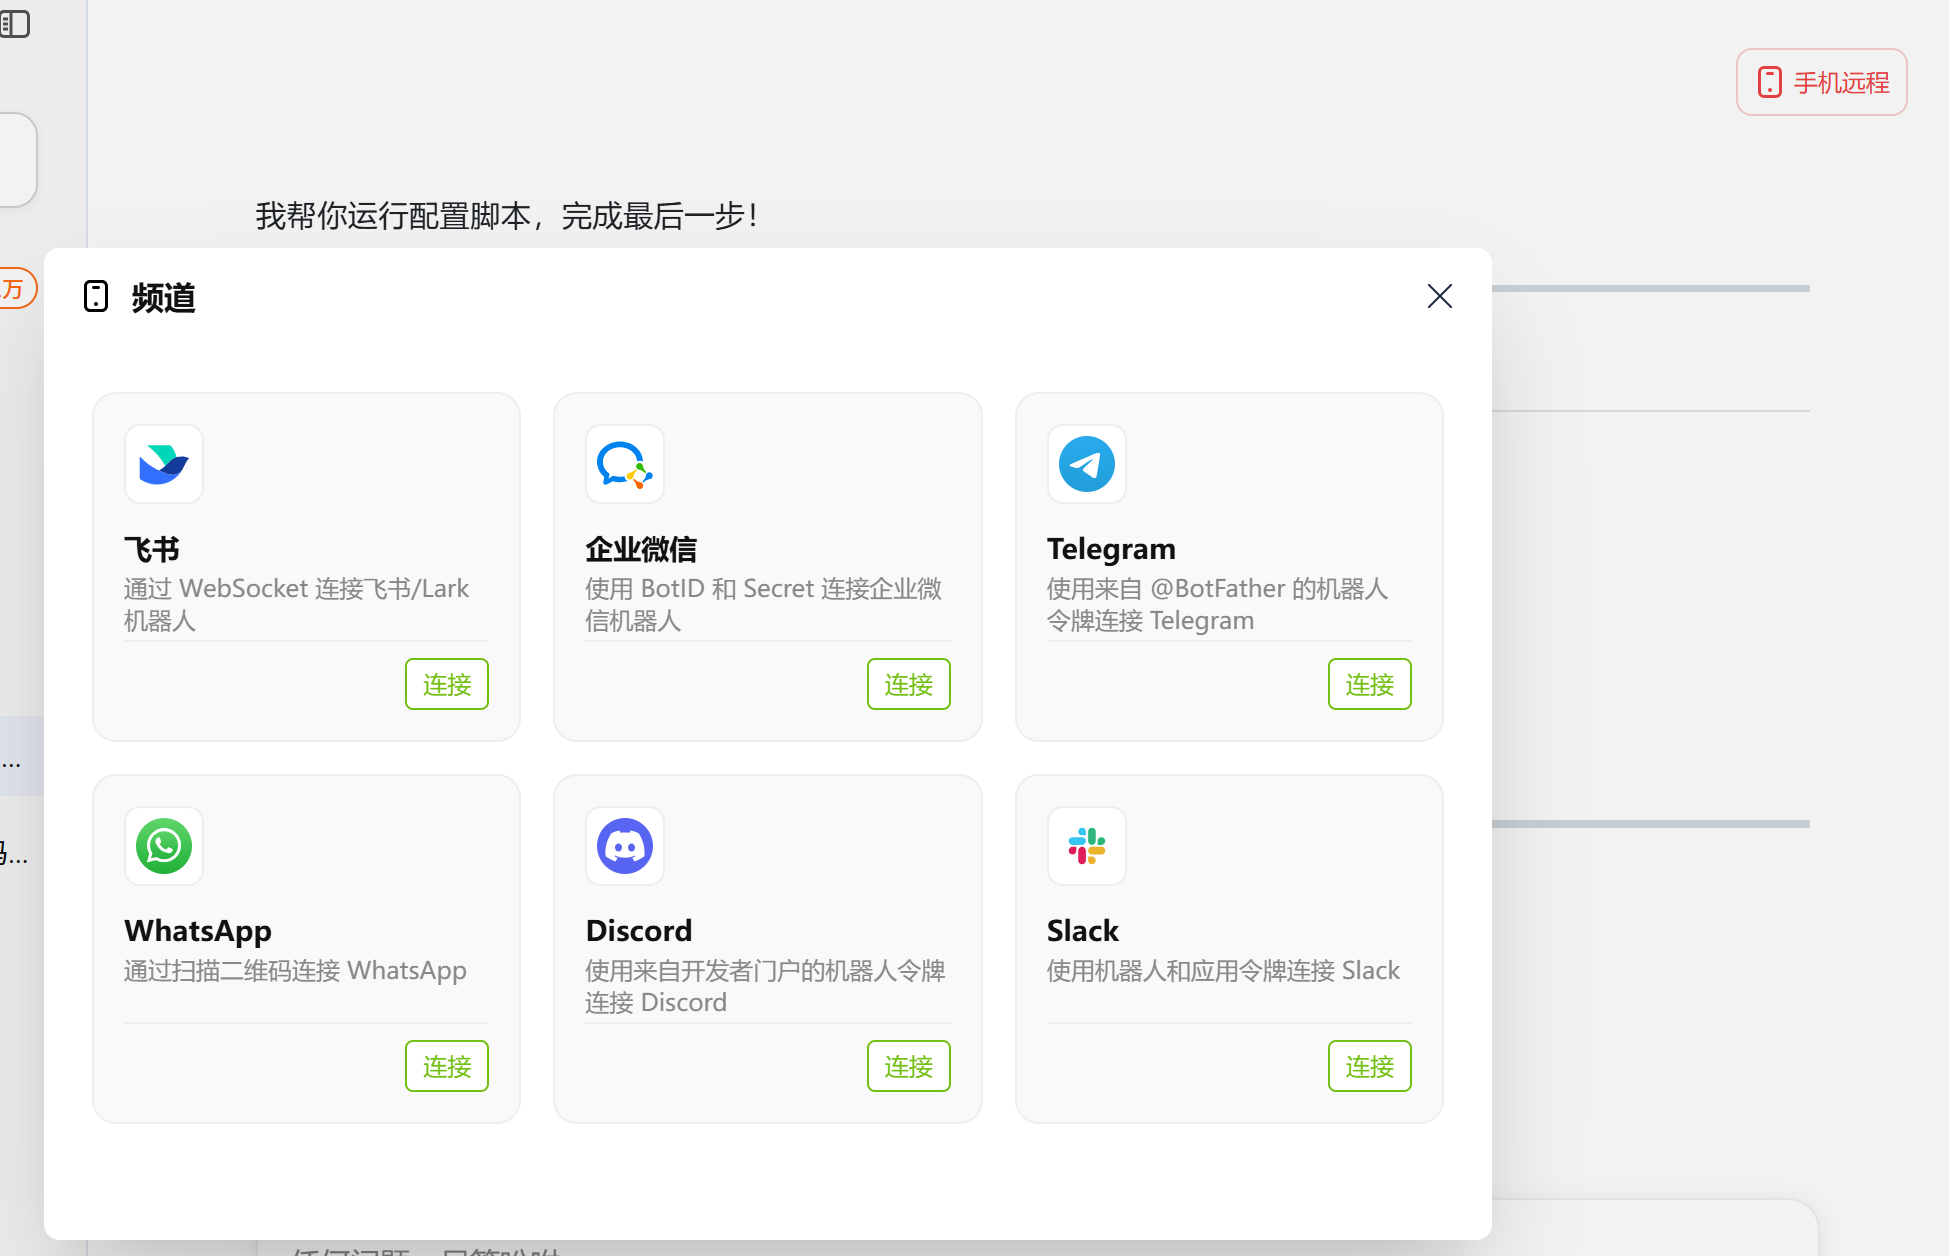Viewport: 1949px width, 1256px height.
Task: Click the Discord description text
Action: coord(765,986)
